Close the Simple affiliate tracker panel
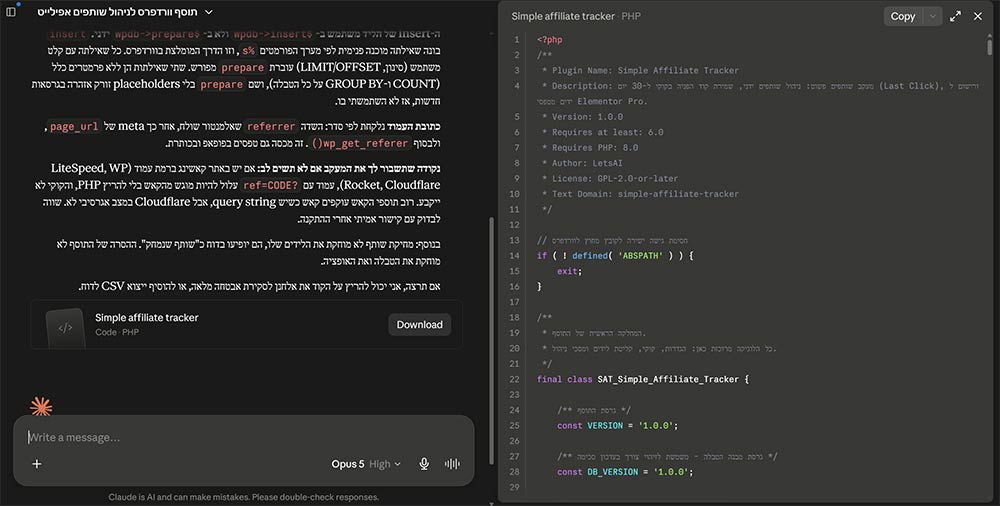The height and width of the screenshot is (506, 1000). (978, 17)
